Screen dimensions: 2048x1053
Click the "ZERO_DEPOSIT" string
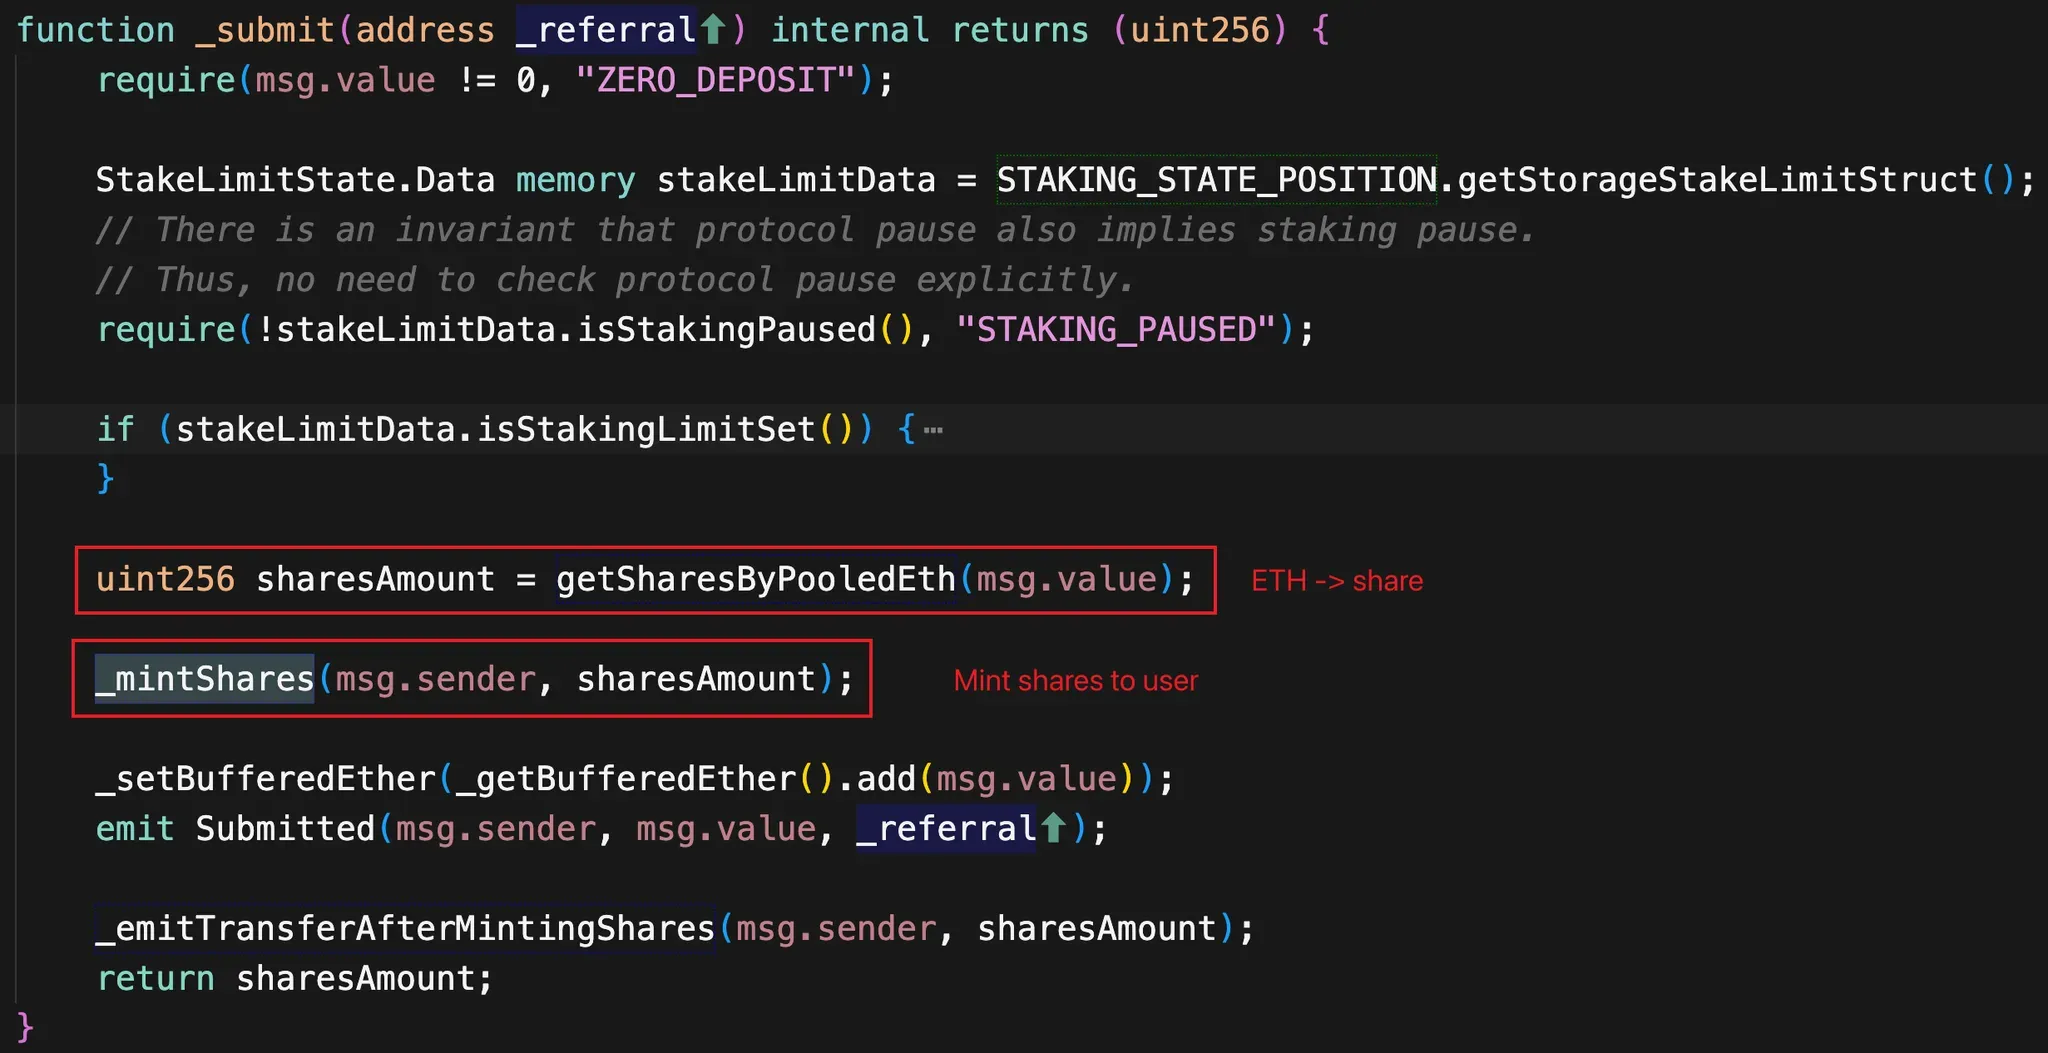[716, 80]
